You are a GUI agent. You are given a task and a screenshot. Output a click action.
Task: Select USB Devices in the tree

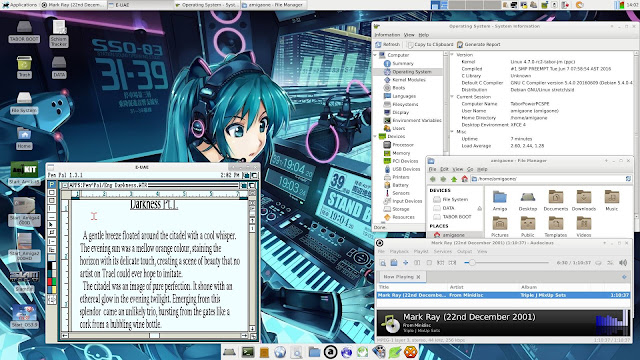point(402,169)
